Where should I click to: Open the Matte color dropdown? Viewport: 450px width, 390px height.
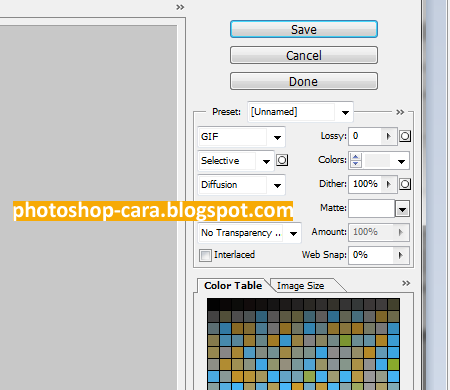coord(402,209)
